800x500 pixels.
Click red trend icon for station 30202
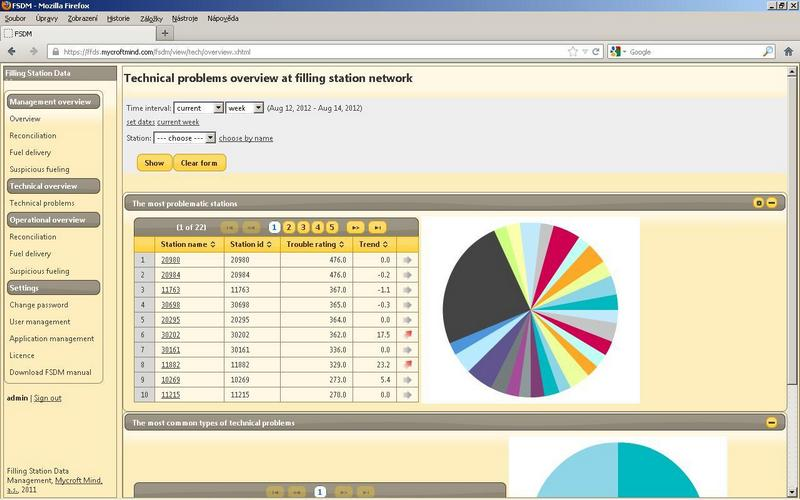coord(407,335)
